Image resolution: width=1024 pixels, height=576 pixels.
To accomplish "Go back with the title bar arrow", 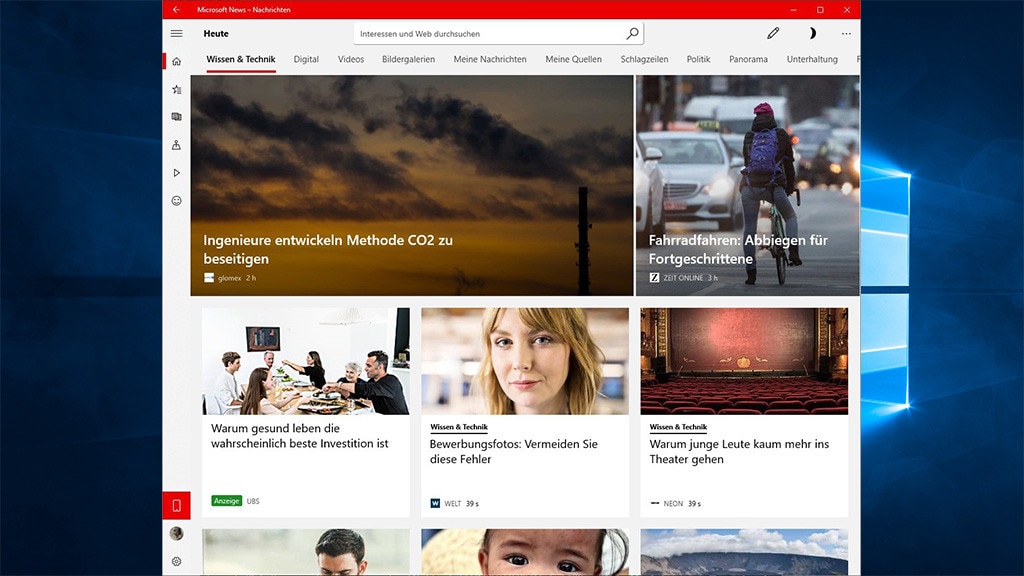I will [x=177, y=9].
